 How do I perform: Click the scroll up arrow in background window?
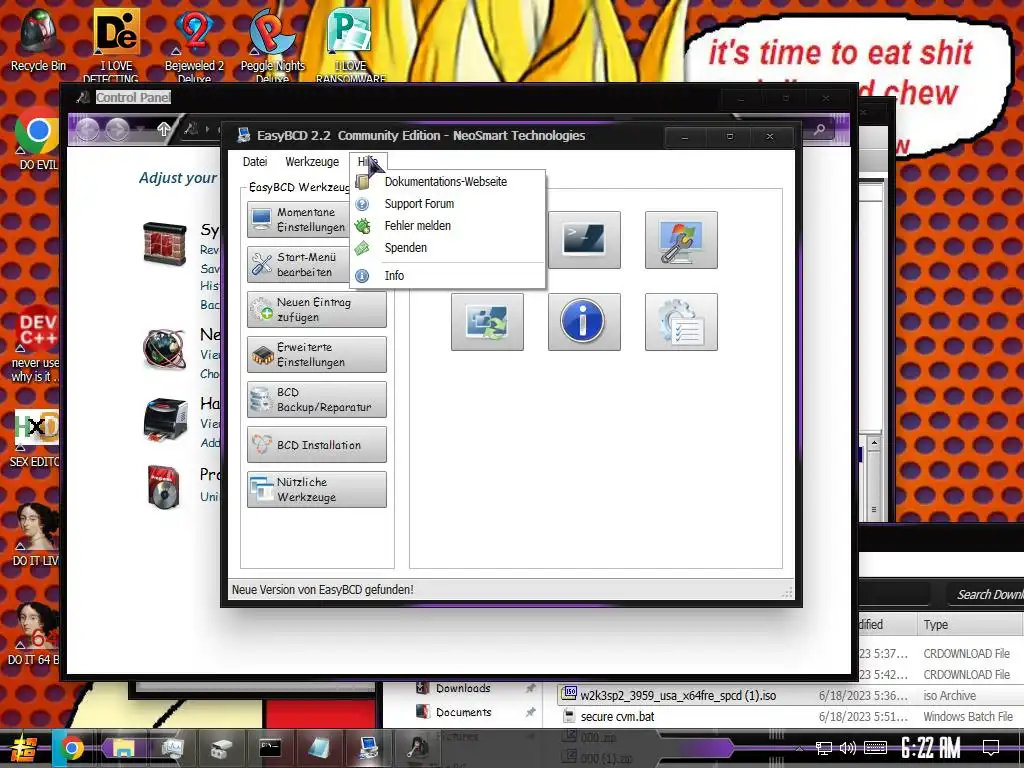874,443
